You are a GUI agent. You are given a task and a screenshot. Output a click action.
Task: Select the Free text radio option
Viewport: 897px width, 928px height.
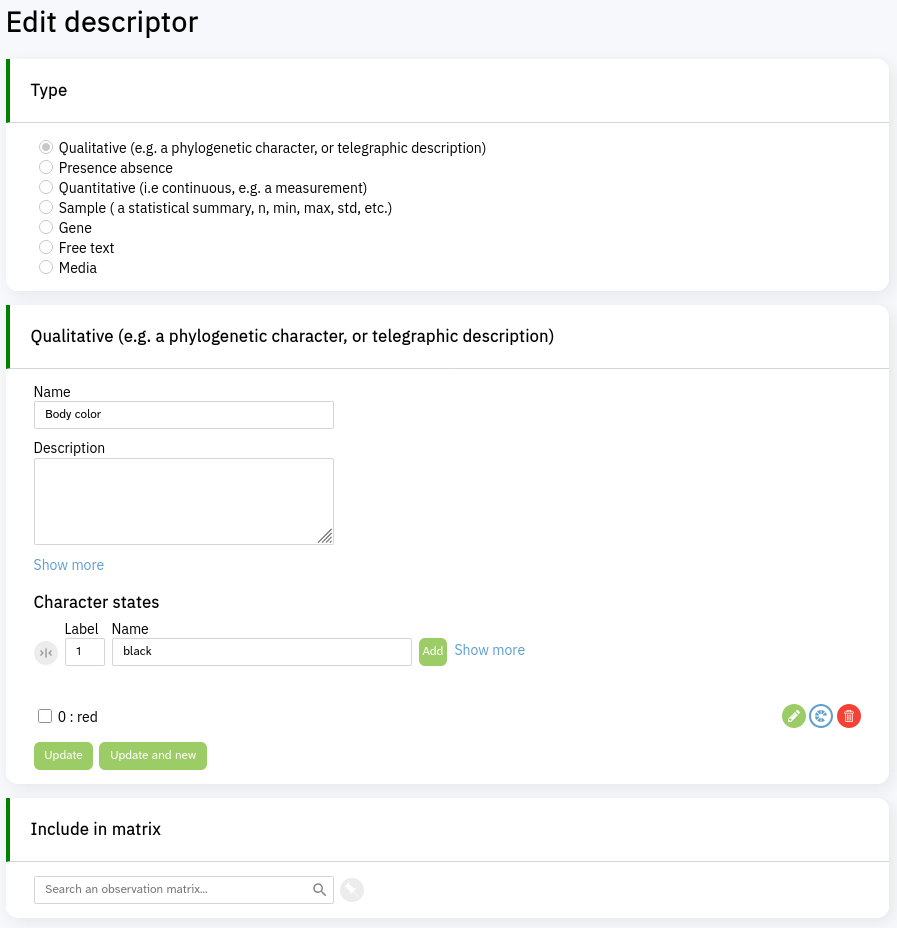[x=46, y=248]
